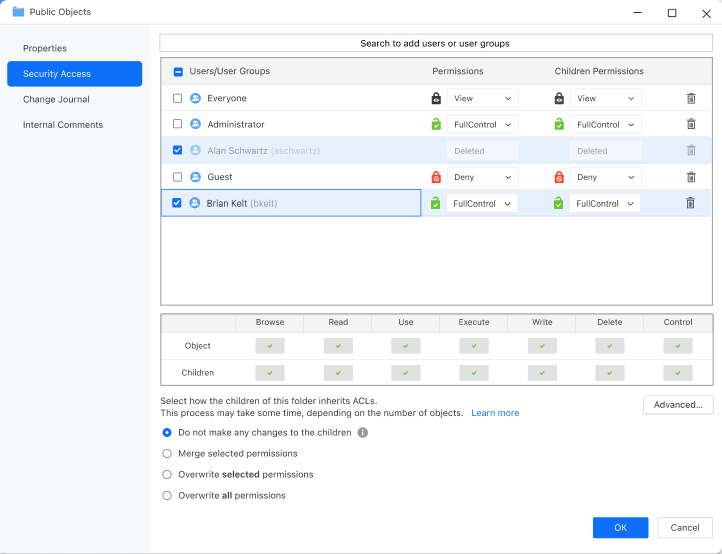
Task: Click the search users or groups field
Action: [x=435, y=44]
